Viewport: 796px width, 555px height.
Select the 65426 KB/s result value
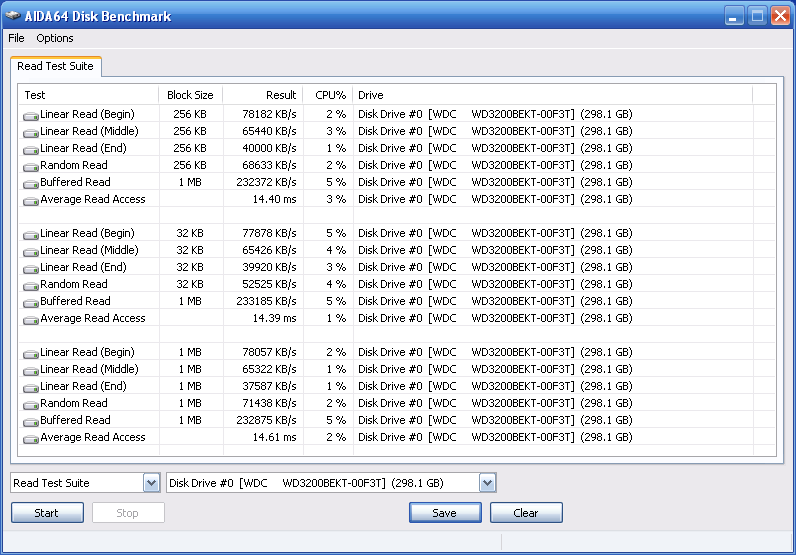point(269,250)
